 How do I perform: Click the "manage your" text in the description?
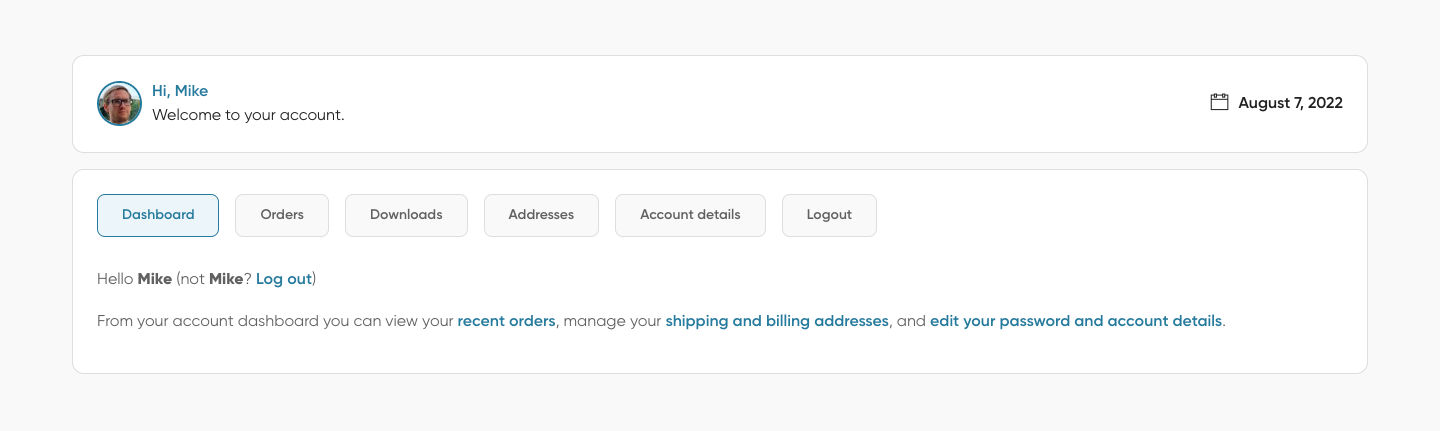[x=612, y=321]
